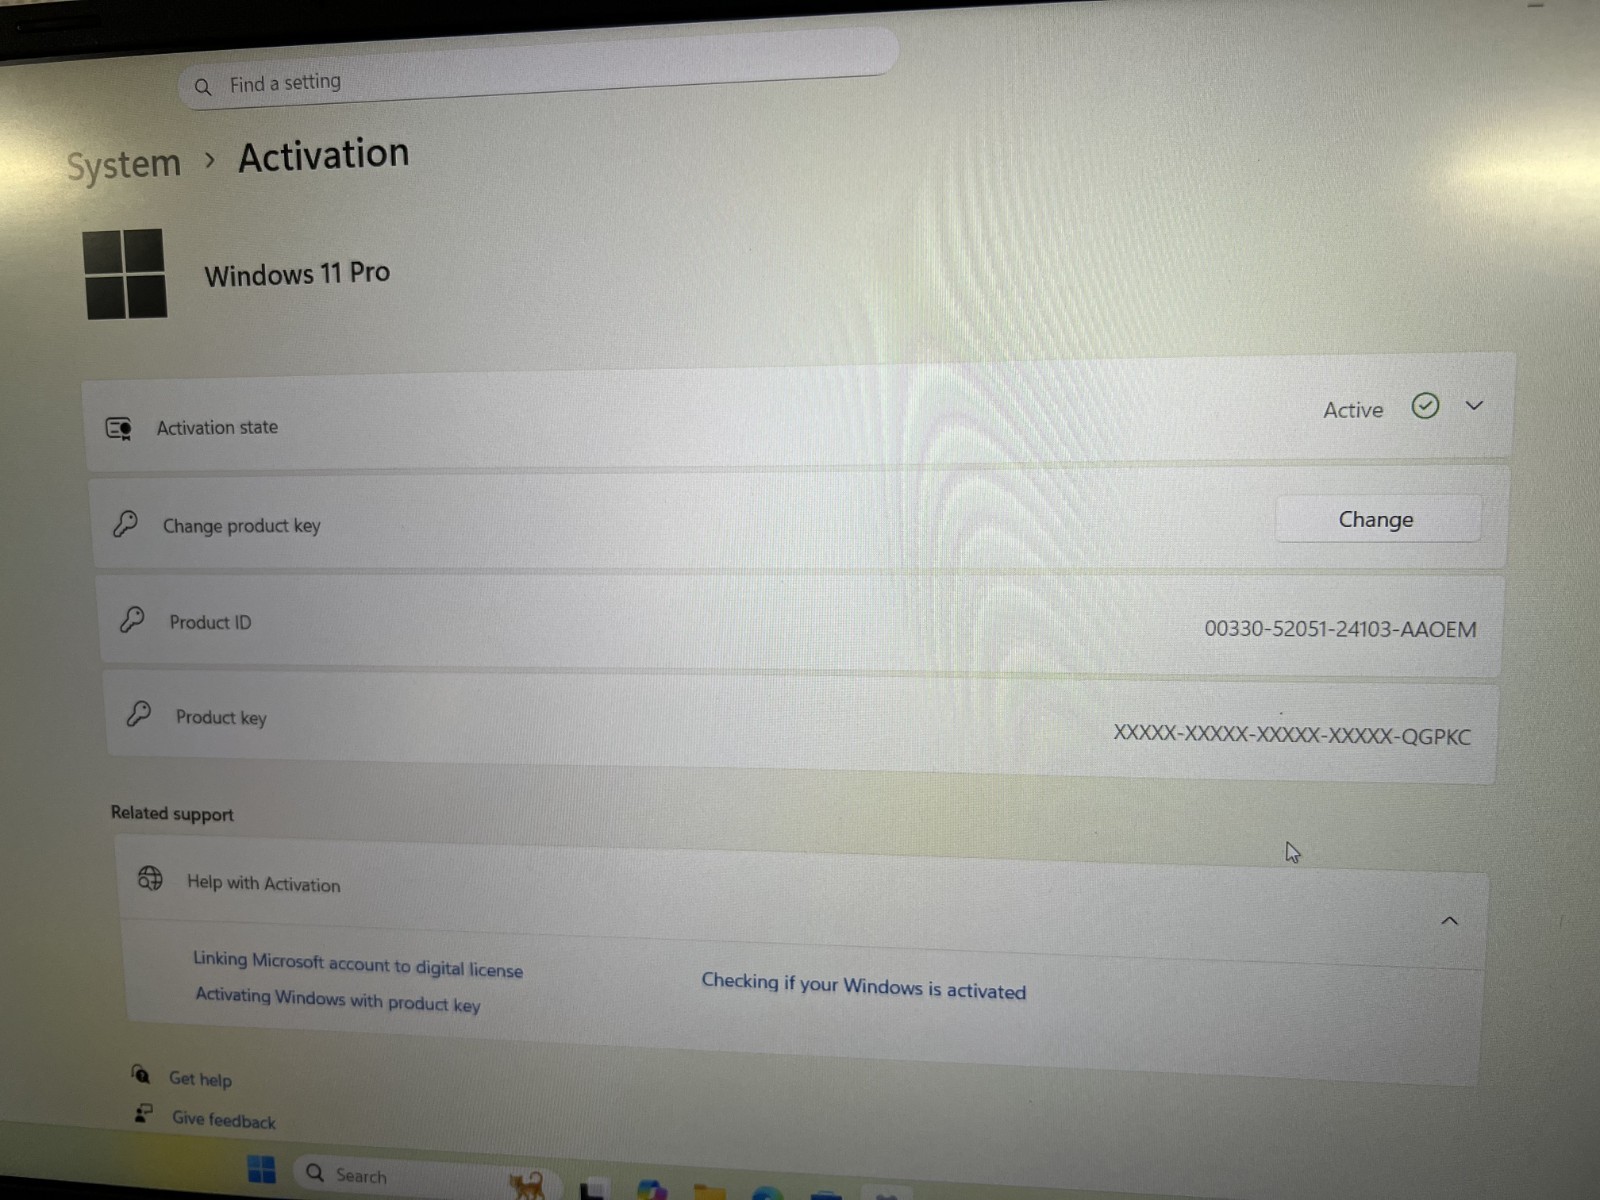Click the magnifier icon in Find a setting
The height and width of the screenshot is (1200, 1600).
click(203, 87)
